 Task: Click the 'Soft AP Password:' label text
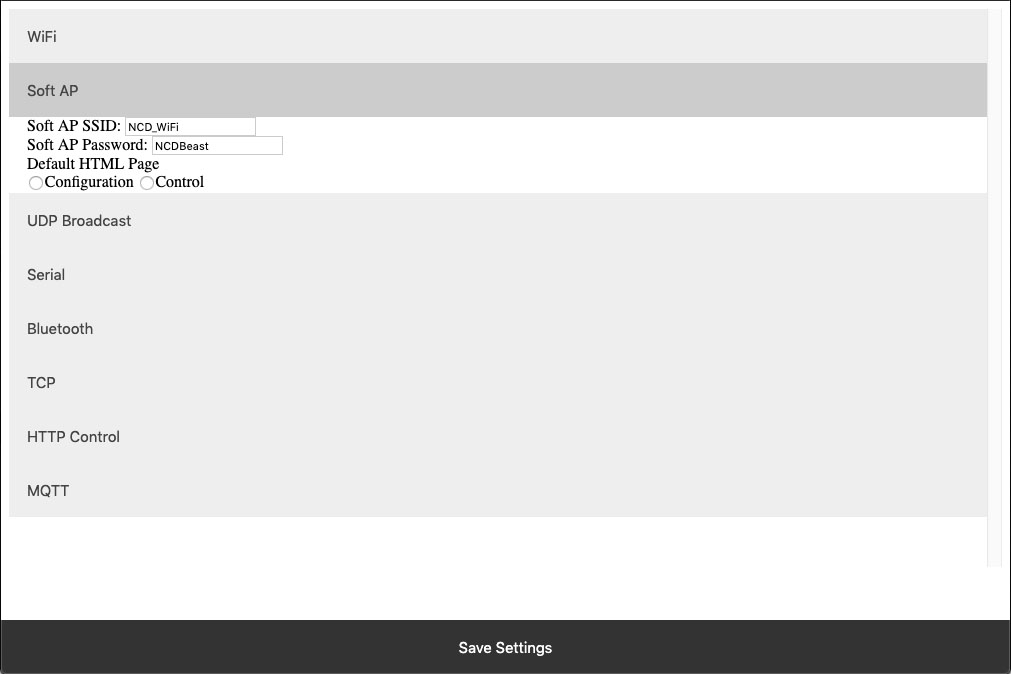click(x=87, y=145)
